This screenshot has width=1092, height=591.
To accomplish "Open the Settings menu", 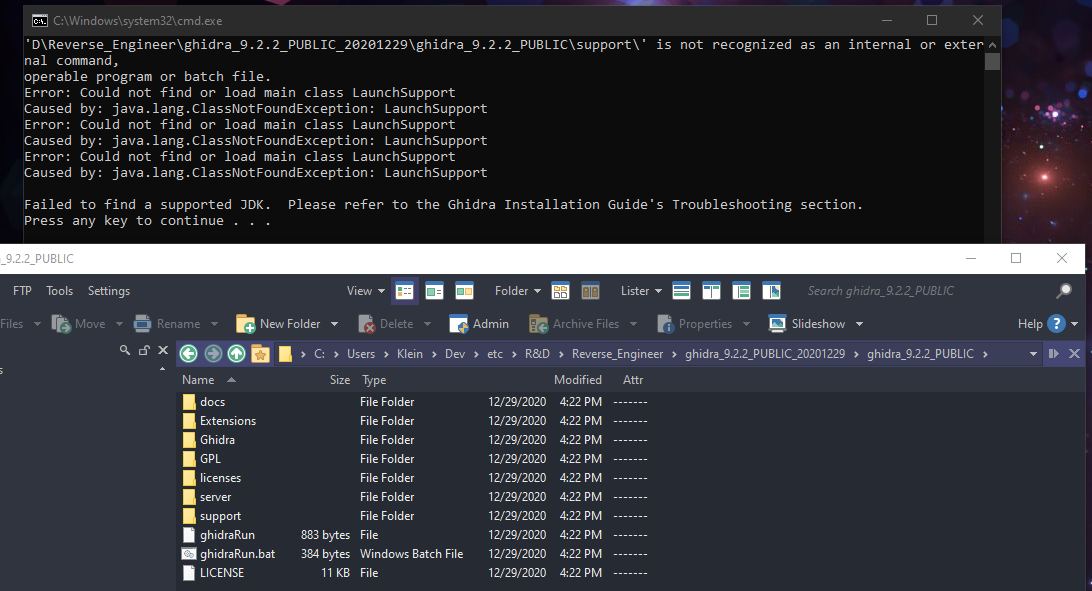I will click(109, 291).
